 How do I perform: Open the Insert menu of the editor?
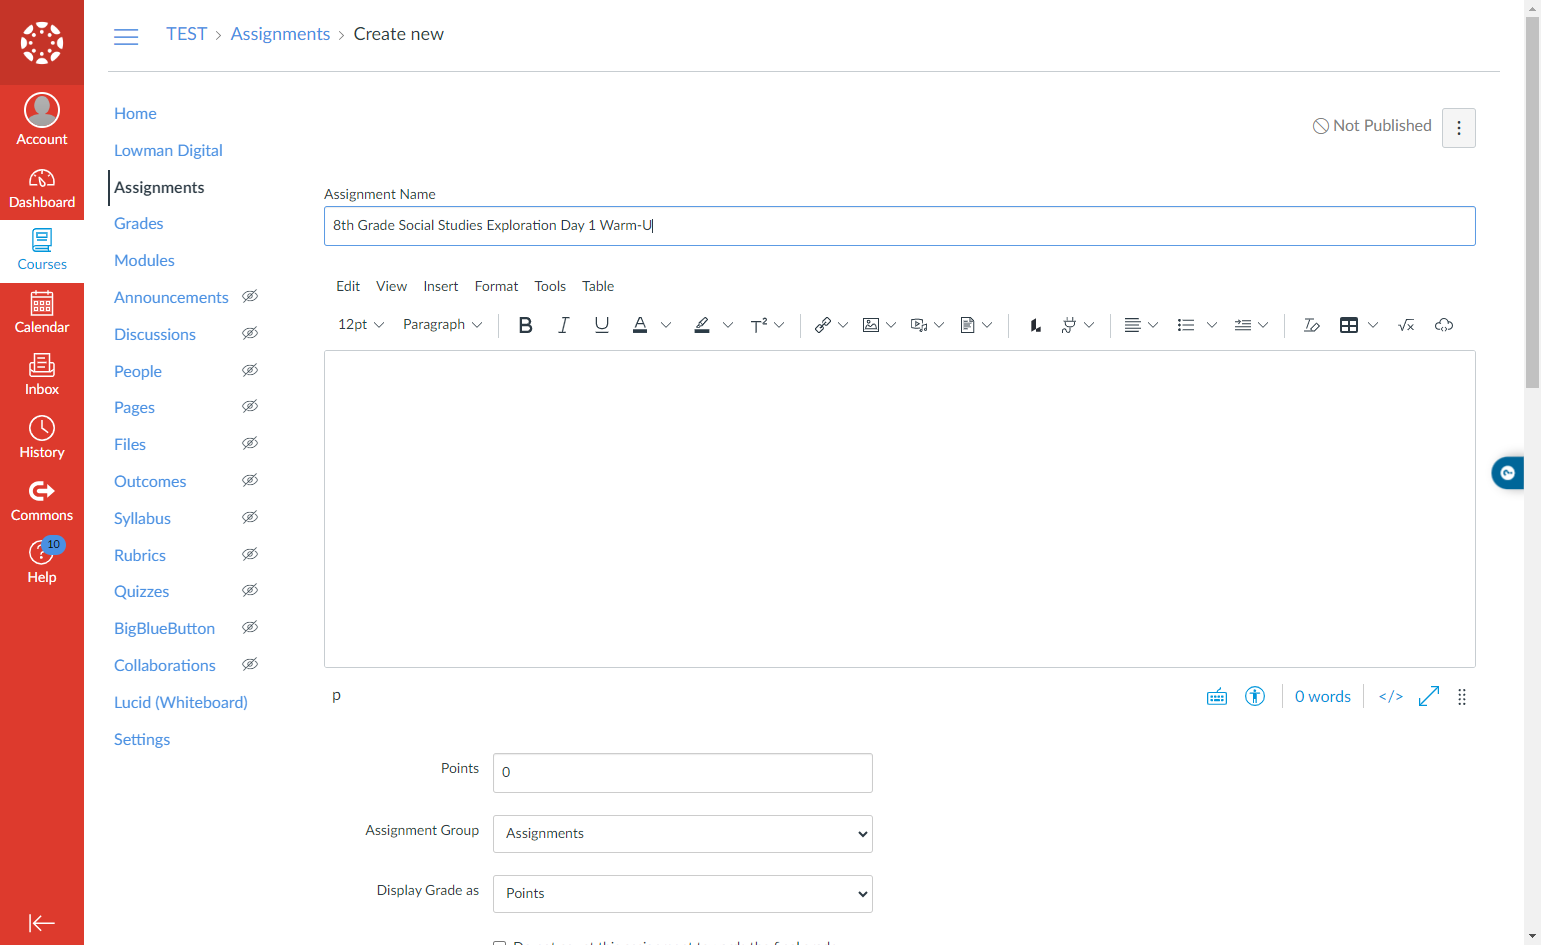point(441,286)
